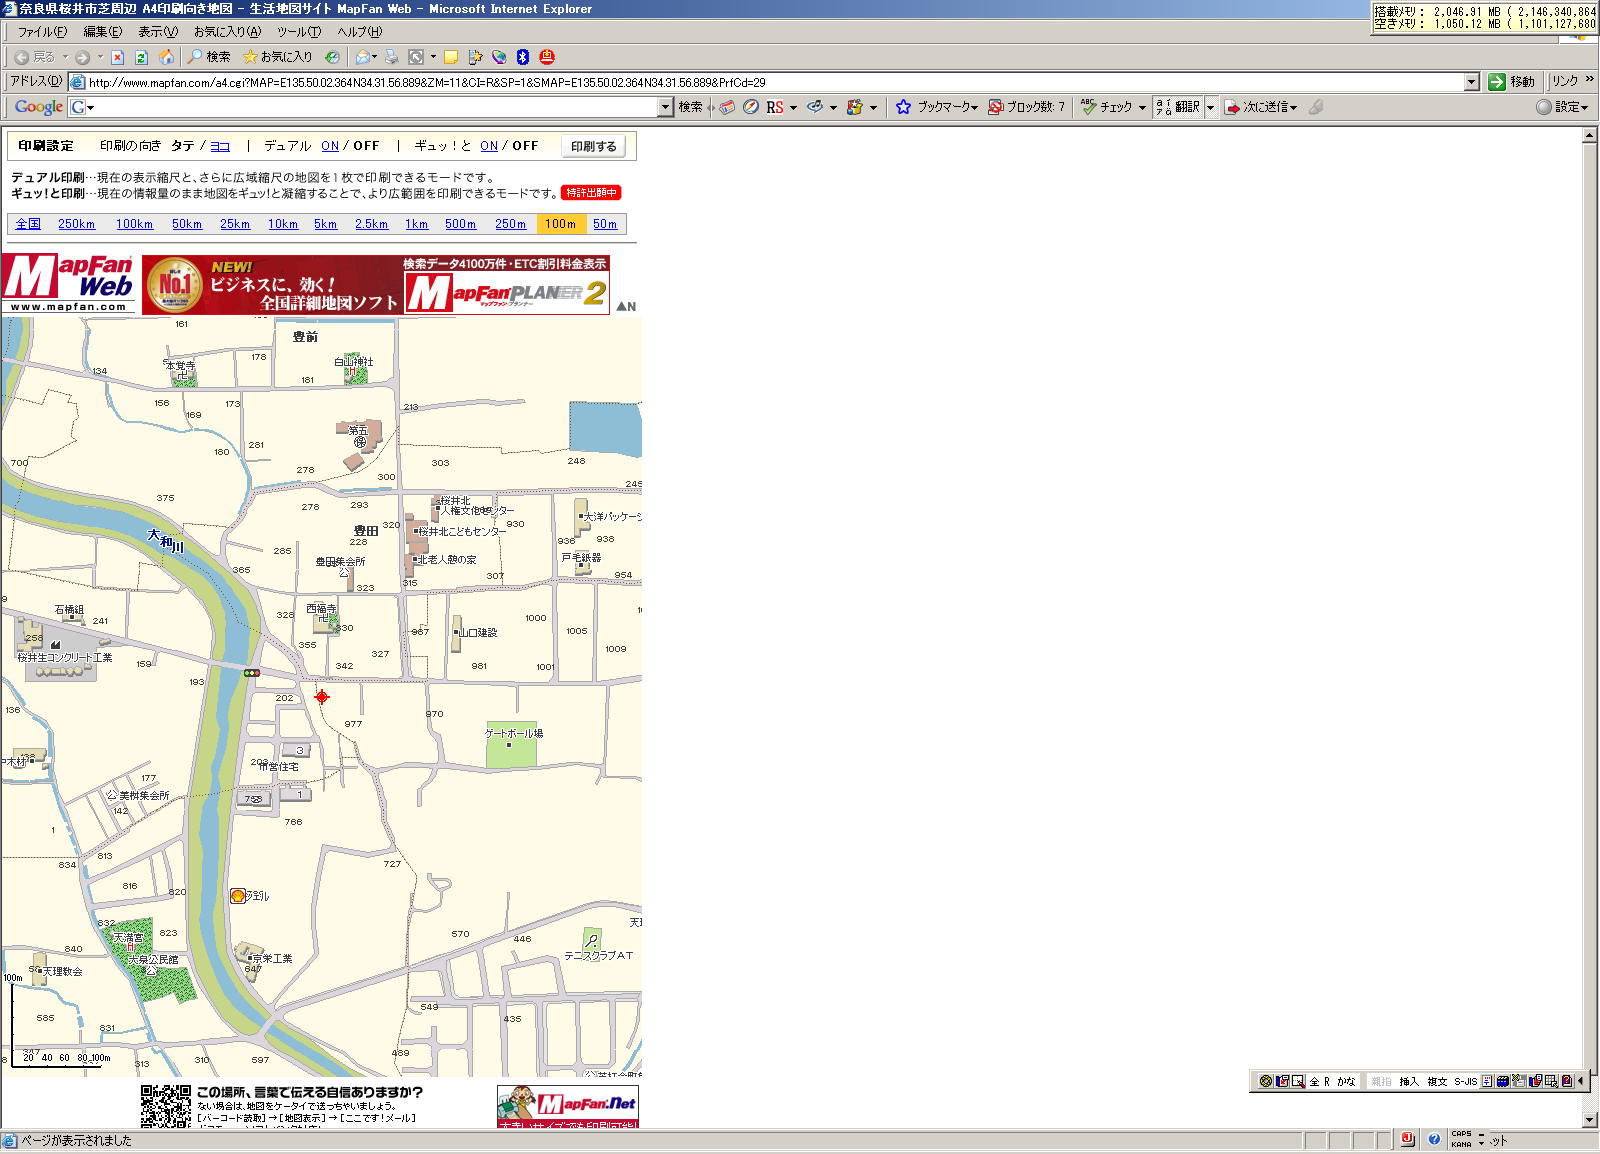The image size is (1600, 1154).
Task: Open mail icon dropdown arrow
Action: pyautogui.click(x=375, y=57)
